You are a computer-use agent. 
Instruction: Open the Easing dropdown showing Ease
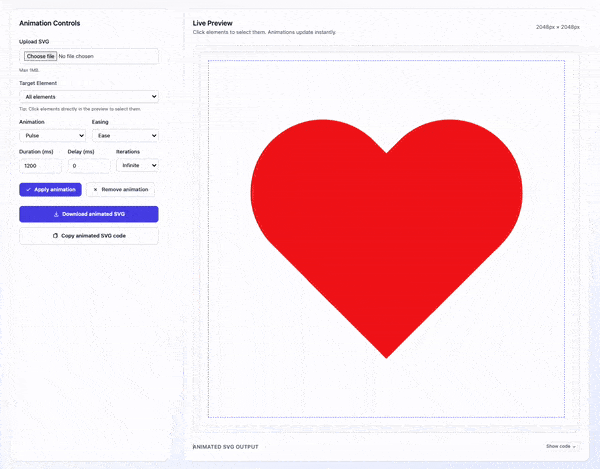125,135
